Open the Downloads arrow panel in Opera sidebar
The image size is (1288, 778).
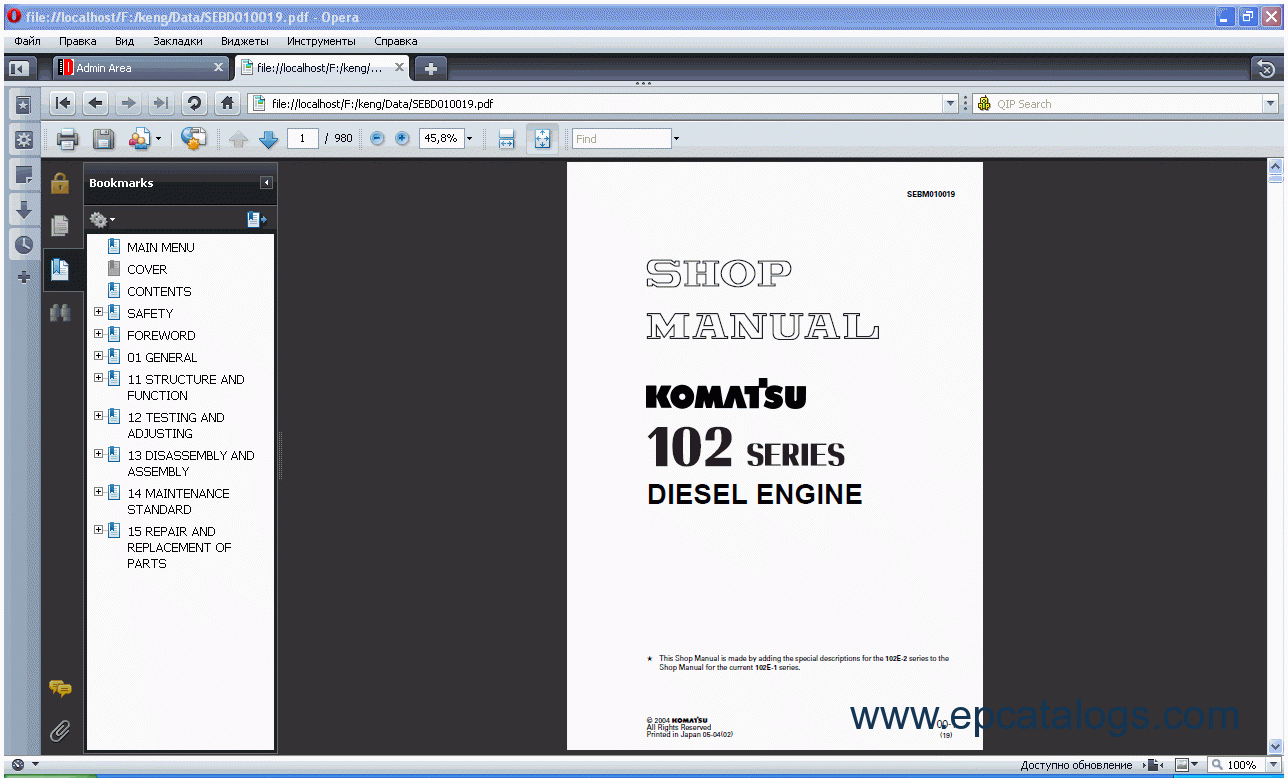(x=24, y=210)
